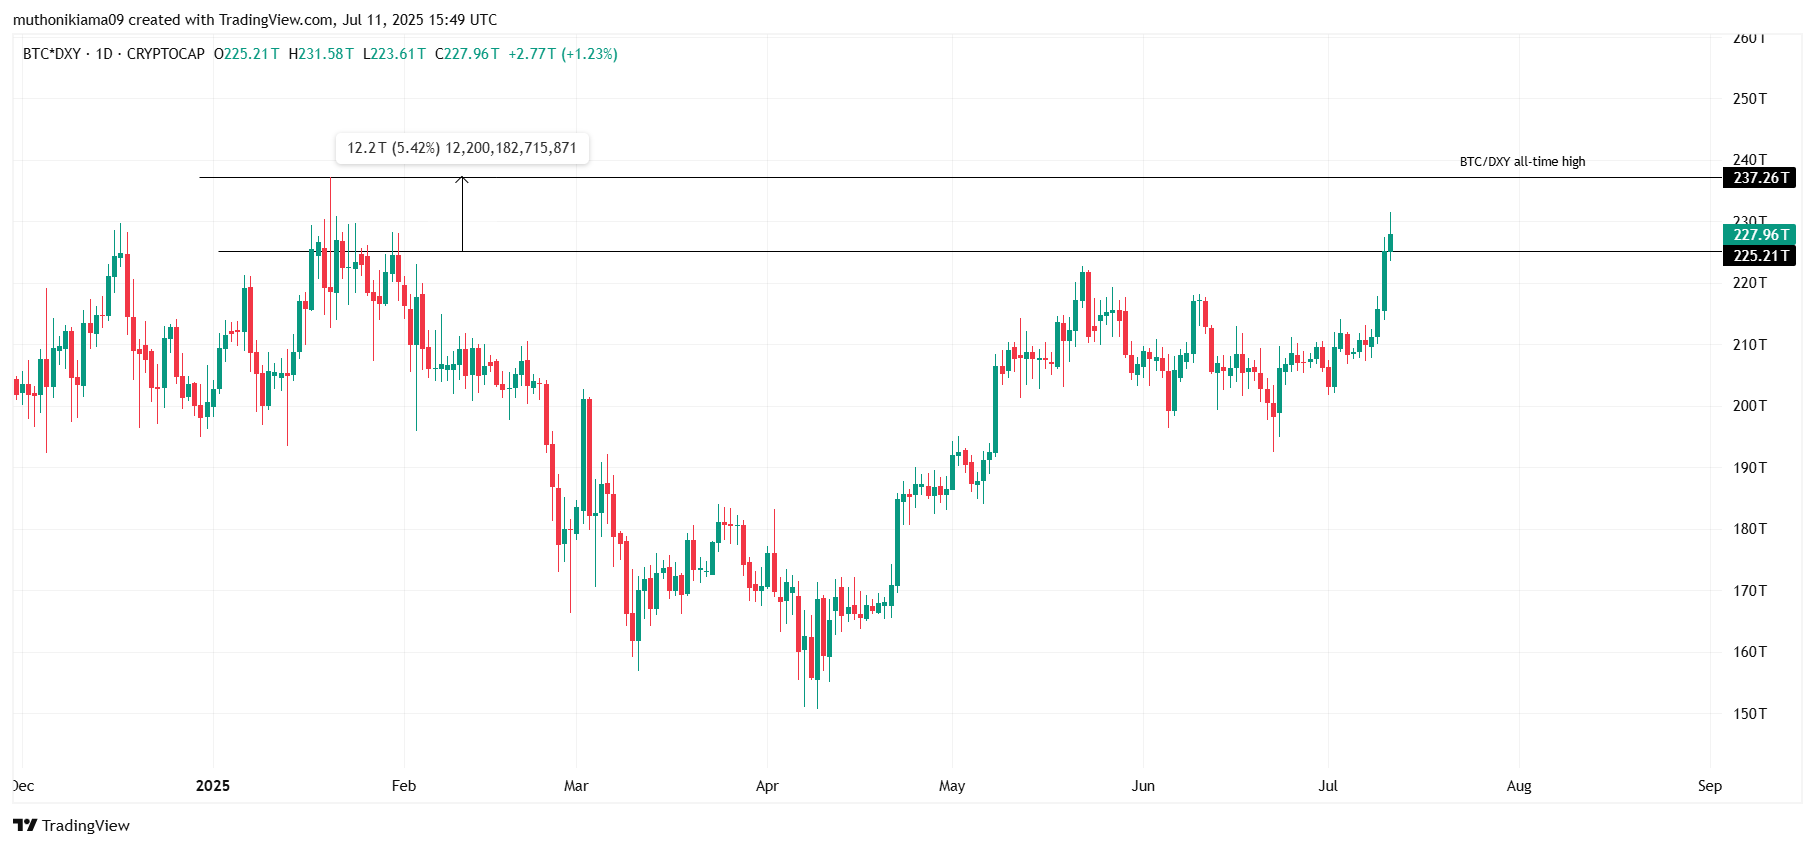Select the Feb marker on the time axis
The height and width of the screenshot is (847, 1815).
pyautogui.click(x=404, y=786)
